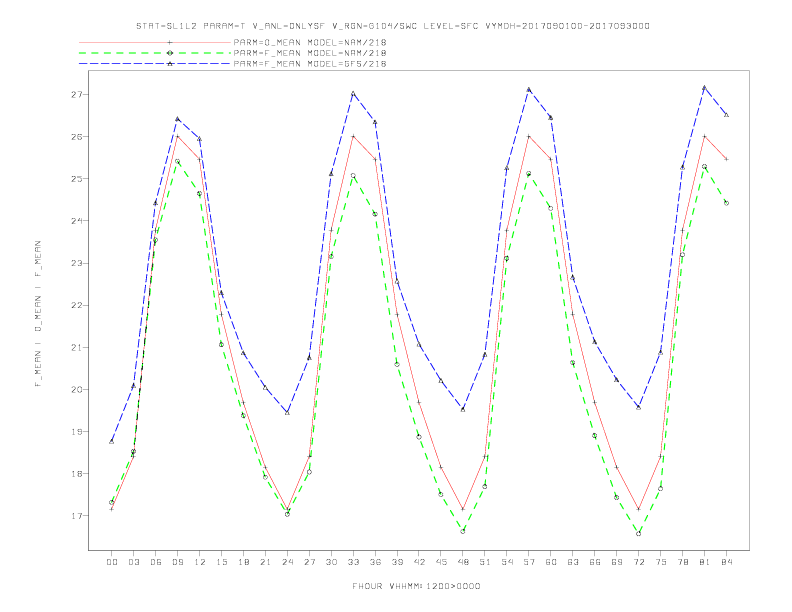Image resolution: width=792 pixels, height=612 pixels.
Task: Click the green NAM circle marker at hour 48
Action: coord(463,531)
